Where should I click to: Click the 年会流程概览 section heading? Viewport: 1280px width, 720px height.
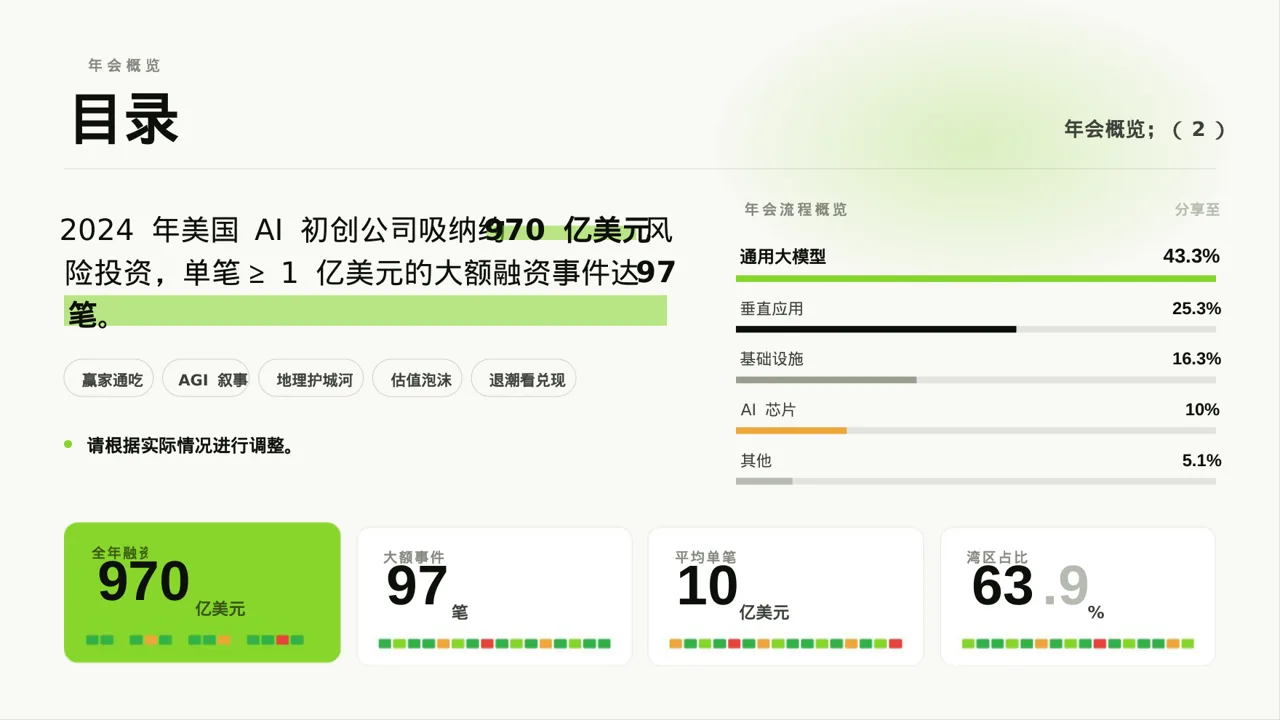click(x=796, y=210)
